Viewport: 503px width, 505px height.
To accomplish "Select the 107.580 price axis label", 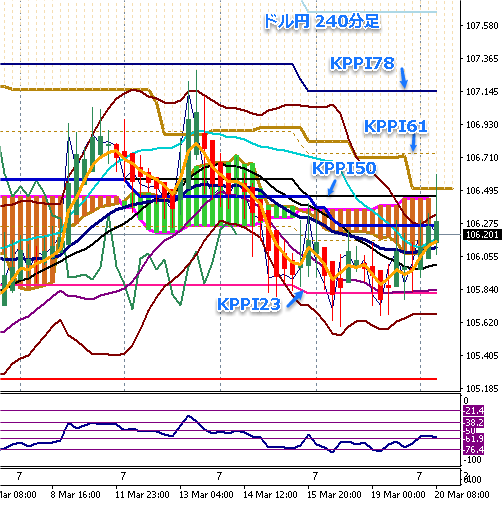I will [482, 26].
